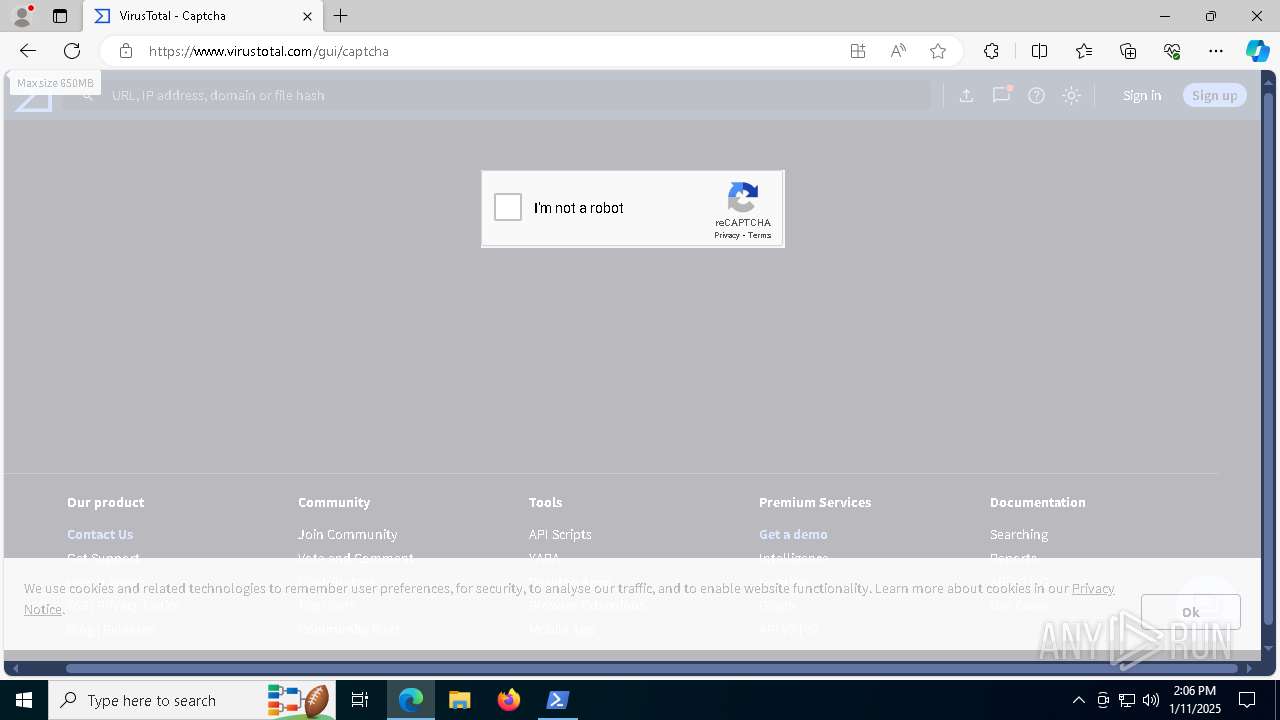This screenshot has height=720, width=1280.
Task: Click the reCAPTCHA logo
Action: coord(743,197)
